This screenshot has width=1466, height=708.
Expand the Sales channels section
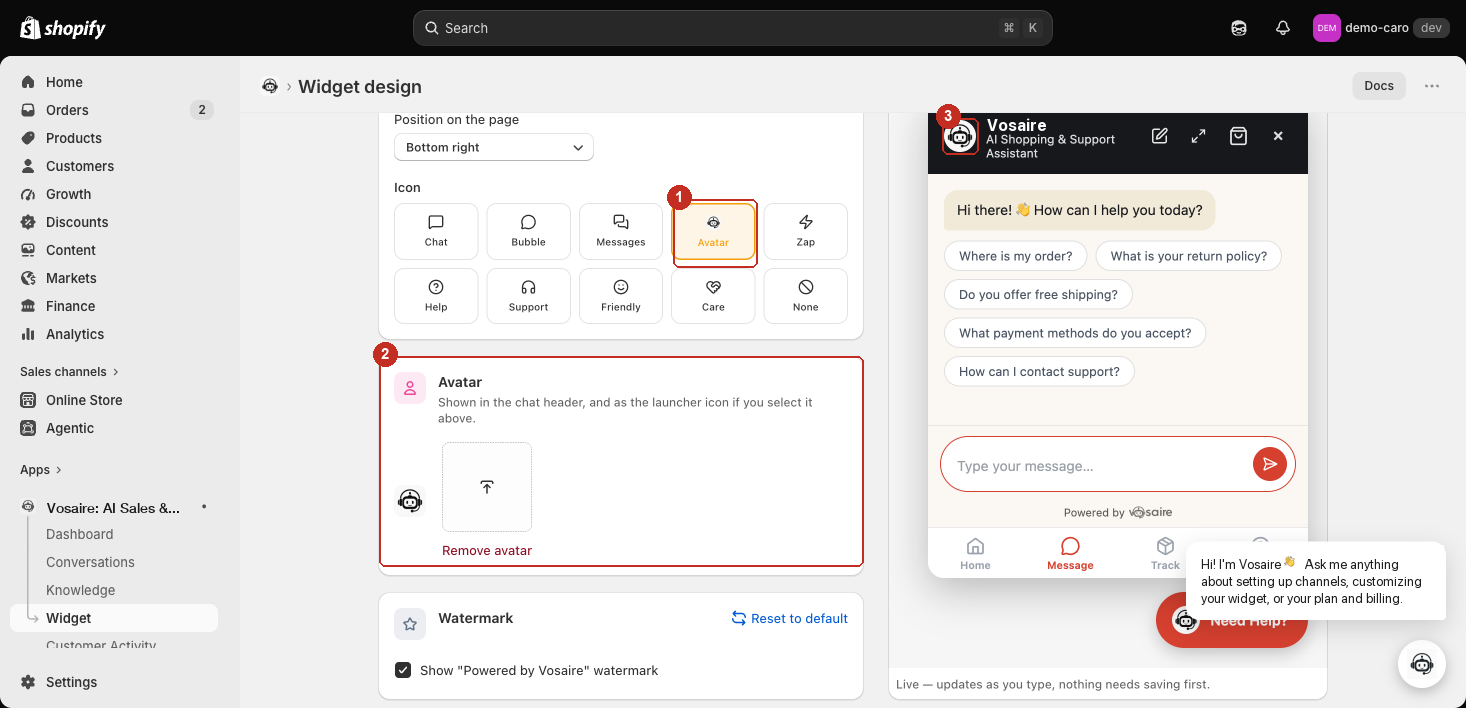pos(70,372)
